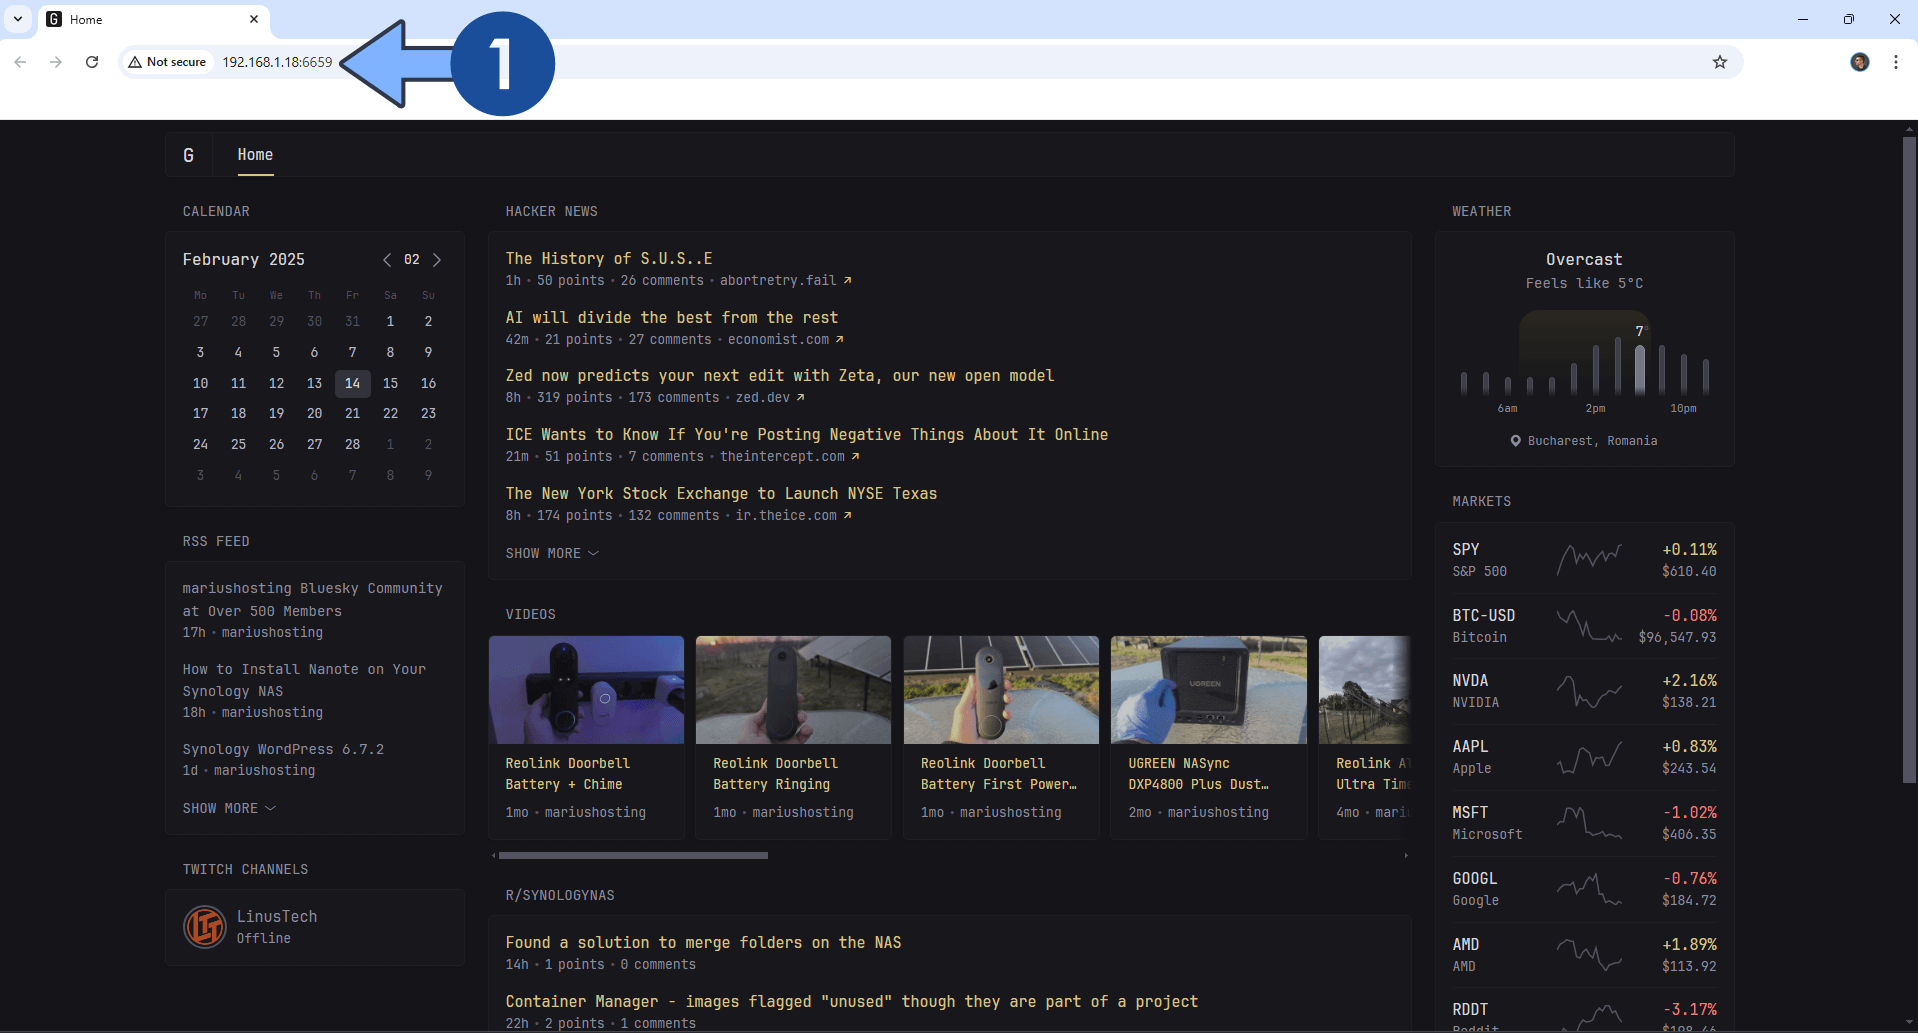Expand Hacker News with SHOW MORE
This screenshot has height=1033, width=1918.
coord(552,553)
